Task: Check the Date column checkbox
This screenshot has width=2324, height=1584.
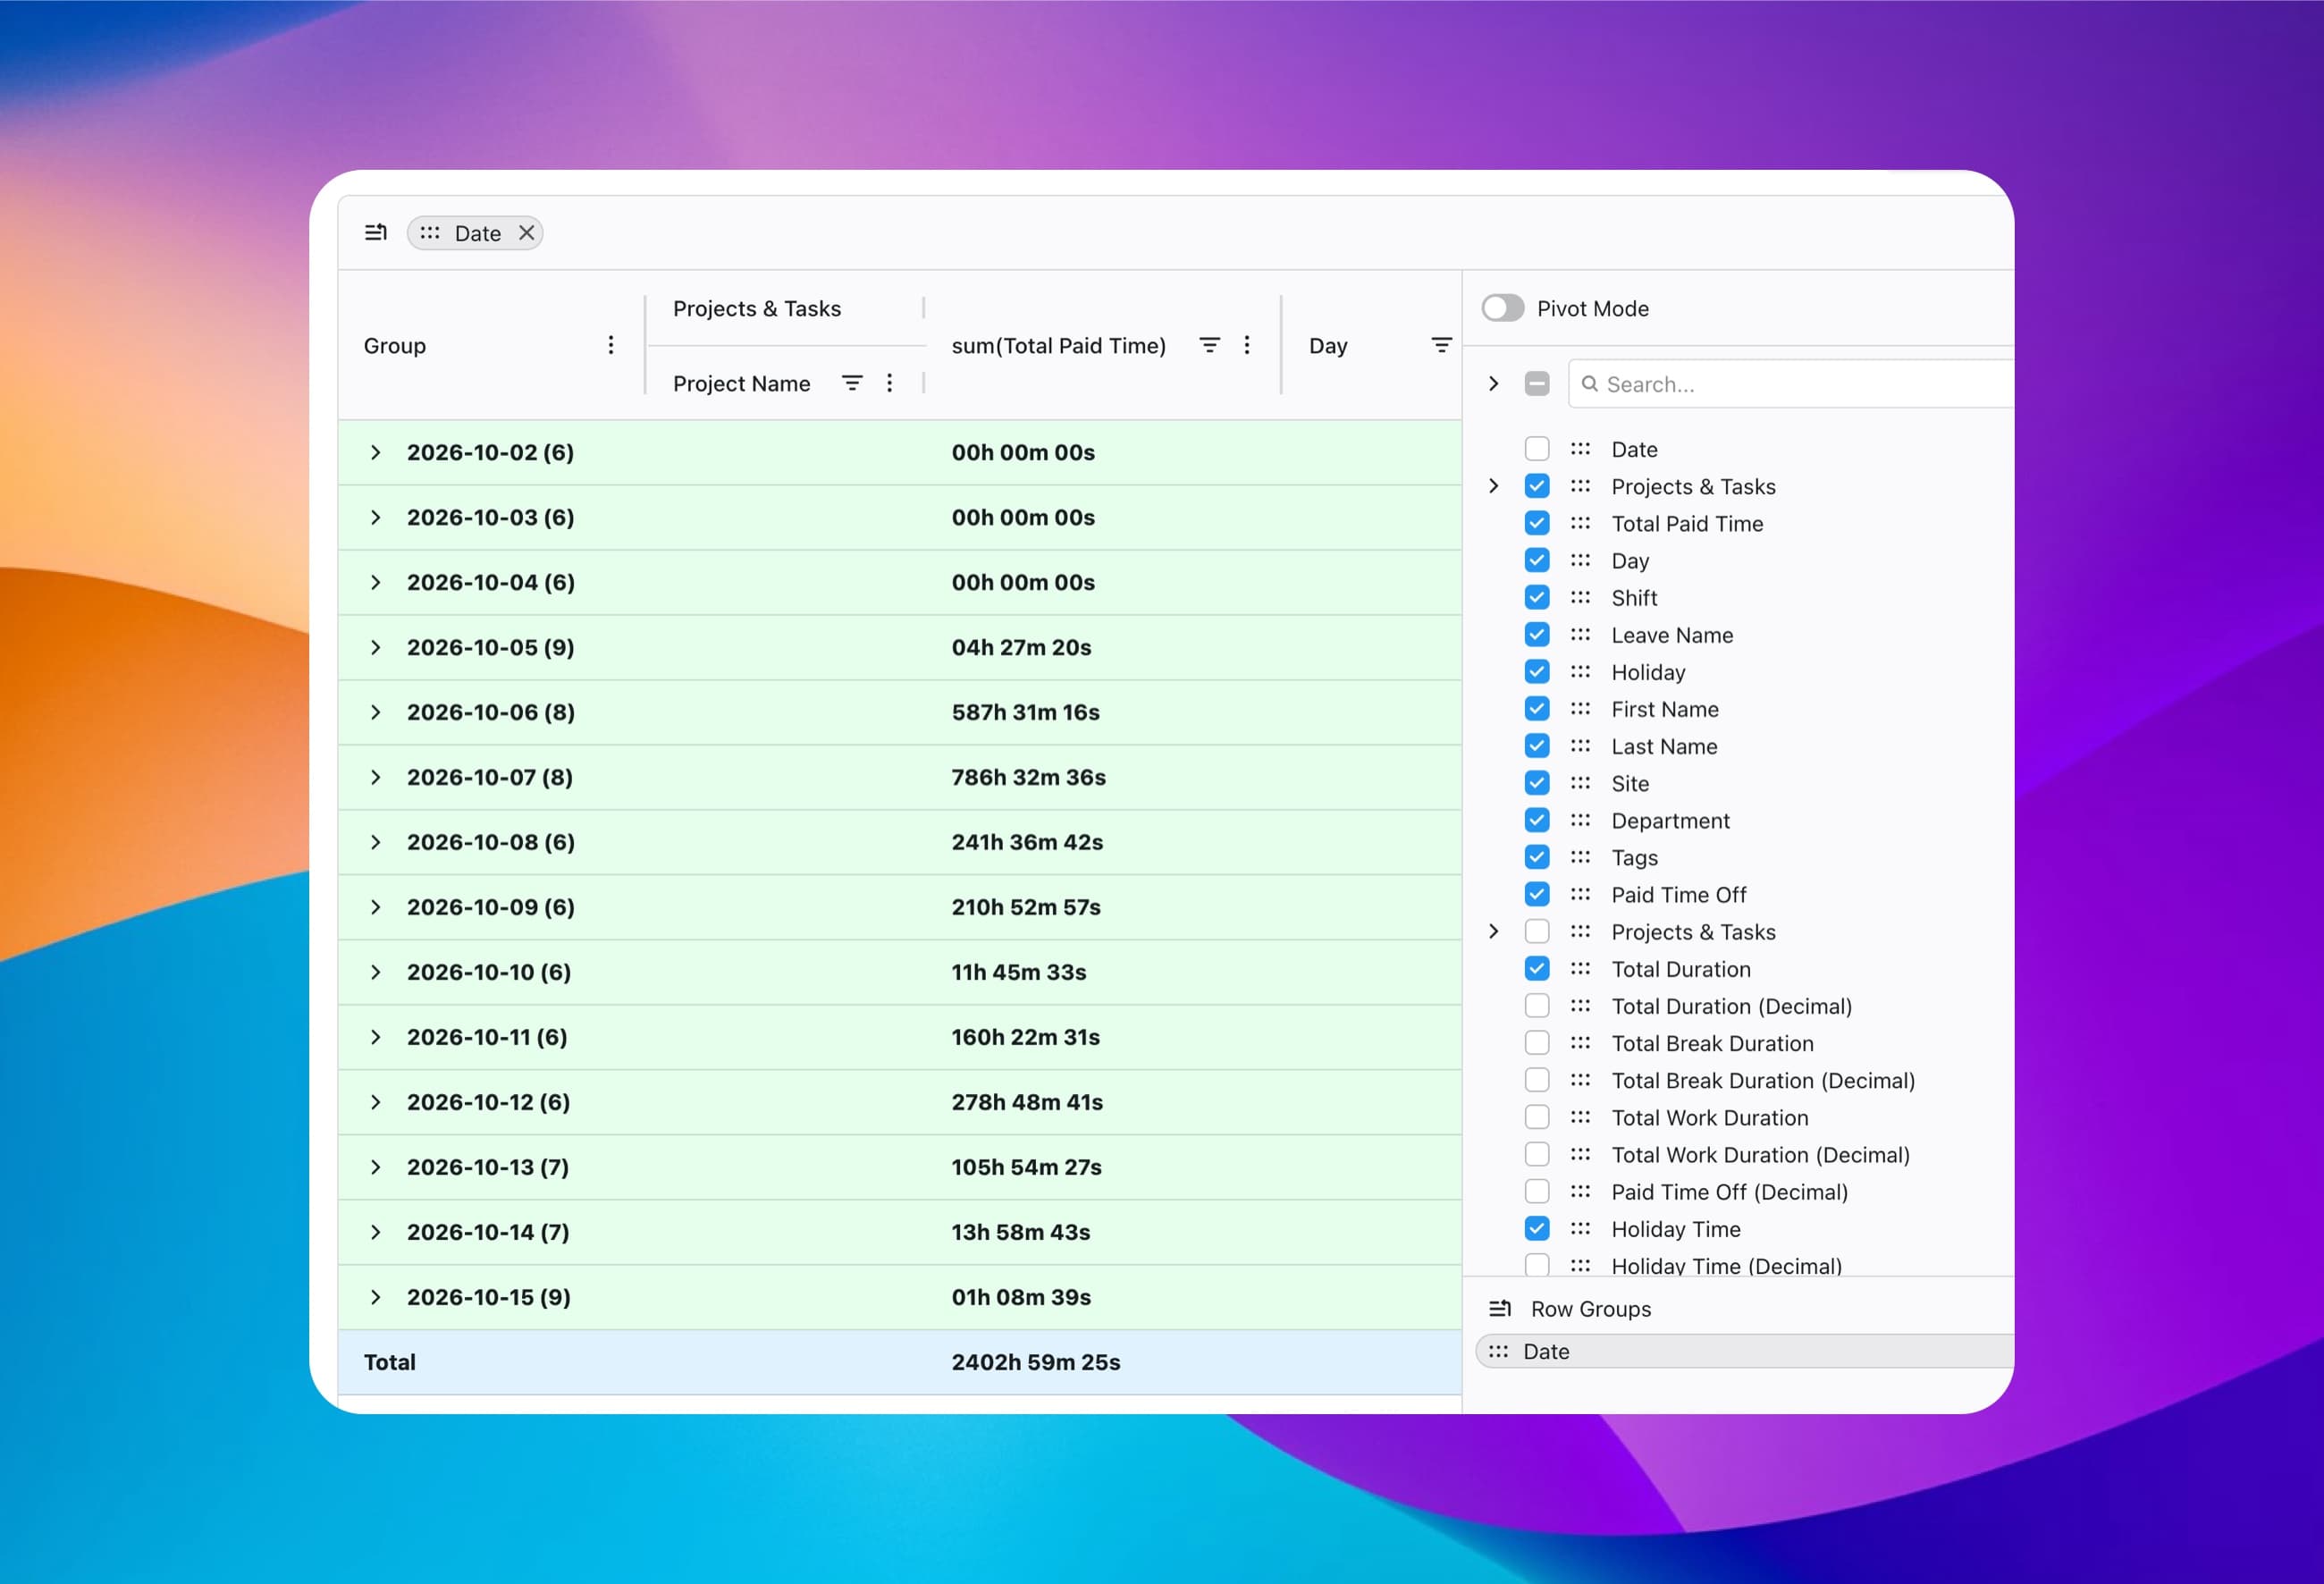Action: click(1537, 449)
